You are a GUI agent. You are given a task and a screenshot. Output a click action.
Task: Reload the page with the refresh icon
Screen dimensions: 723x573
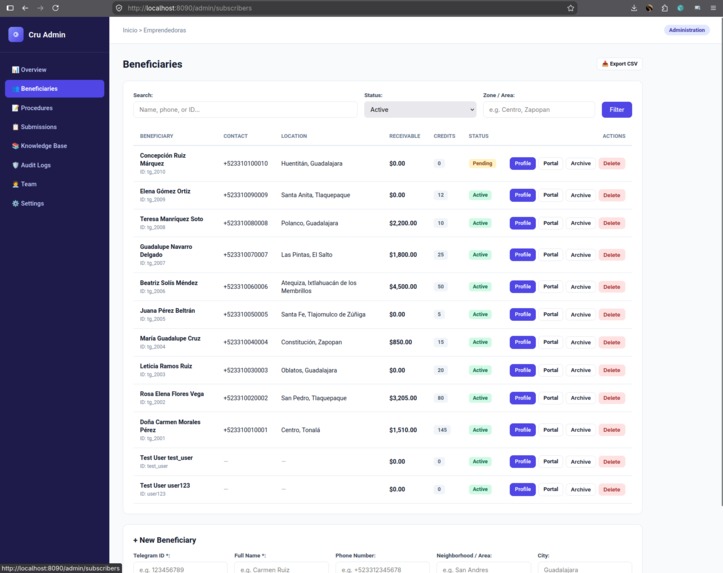(x=55, y=8)
